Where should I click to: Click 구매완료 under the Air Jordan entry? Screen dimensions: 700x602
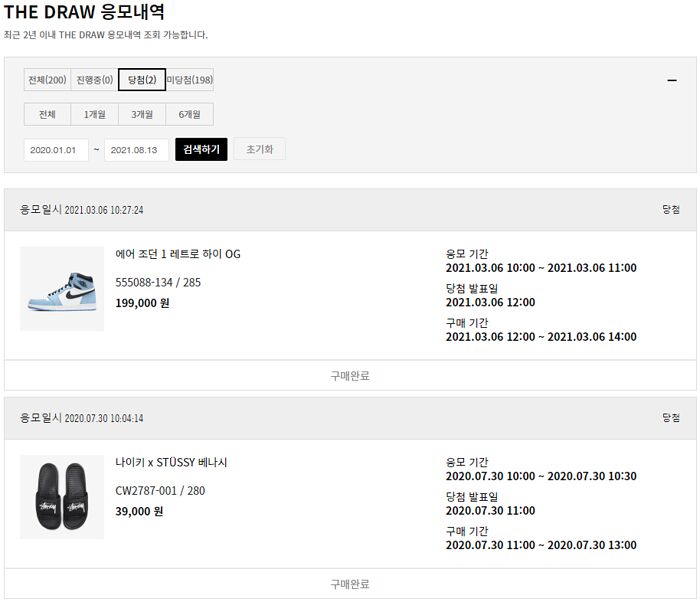tap(350, 376)
